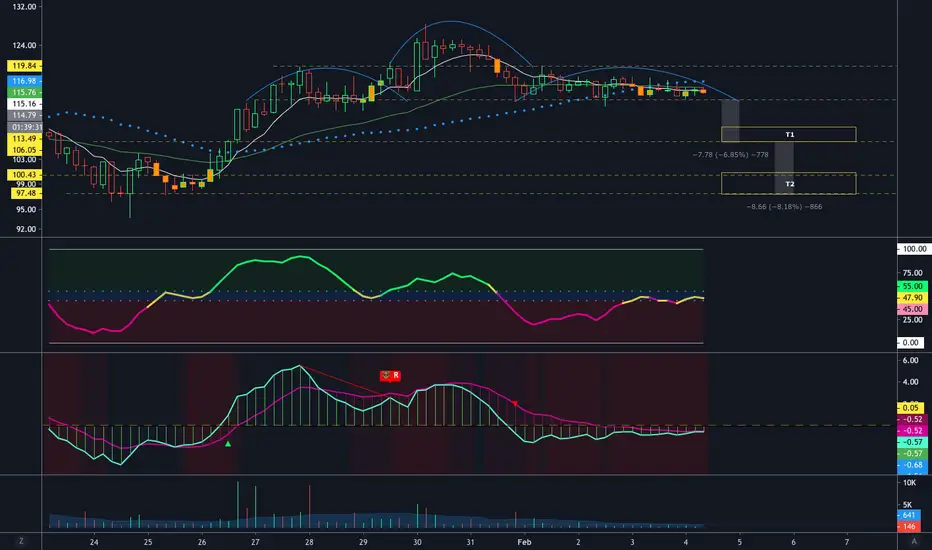932x550 pixels.
Task: Click the 10K volume scale value
Action: click(x=909, y=483)
